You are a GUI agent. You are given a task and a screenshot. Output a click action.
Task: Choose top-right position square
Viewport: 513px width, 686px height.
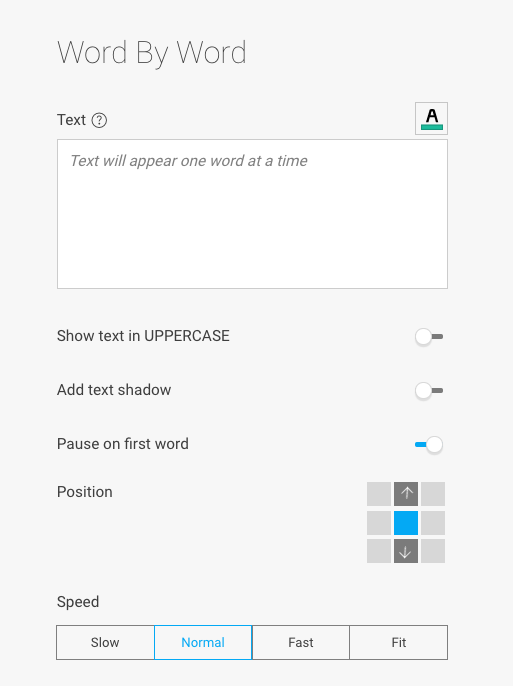pyautogui.click(x=433, y=494)
